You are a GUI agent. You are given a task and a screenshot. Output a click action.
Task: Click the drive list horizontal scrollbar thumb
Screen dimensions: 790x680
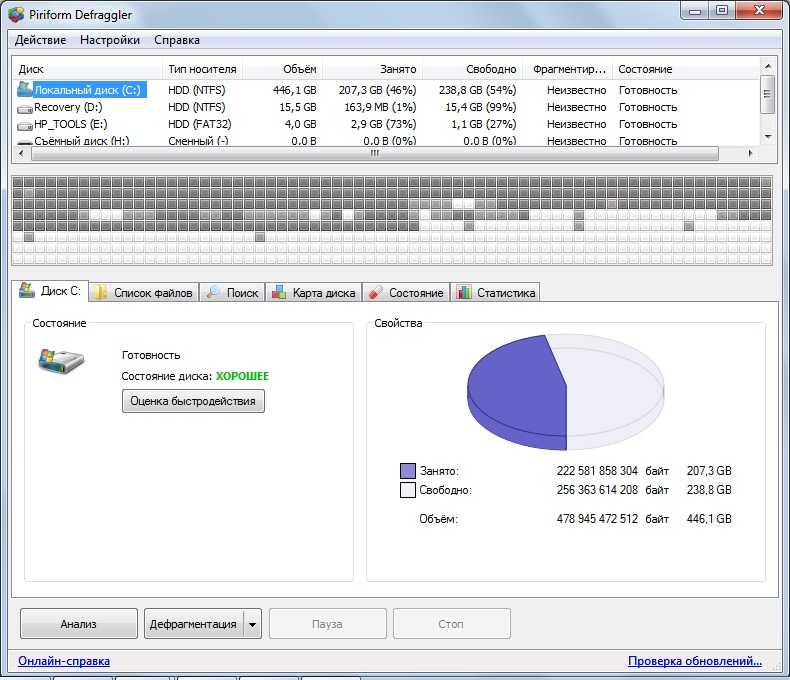click(375, 154)
